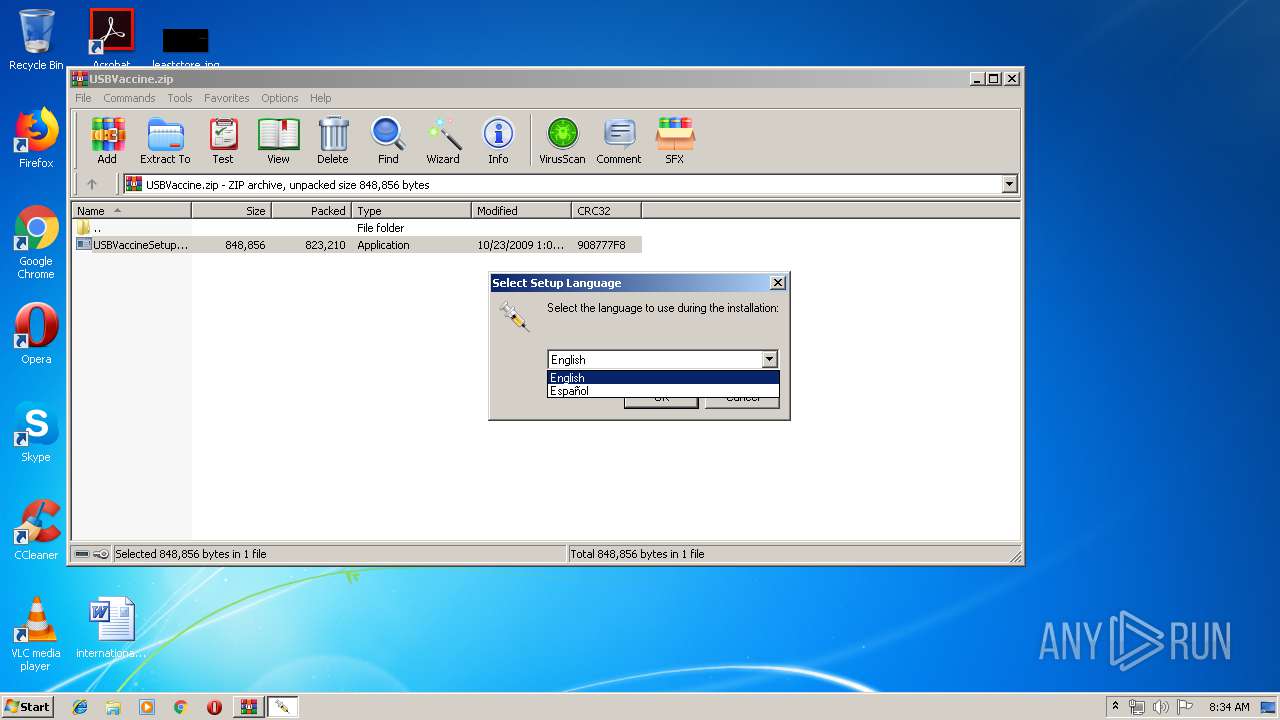
Task: Open Opera desktop shortcut
Action: [x=36, y=334]
